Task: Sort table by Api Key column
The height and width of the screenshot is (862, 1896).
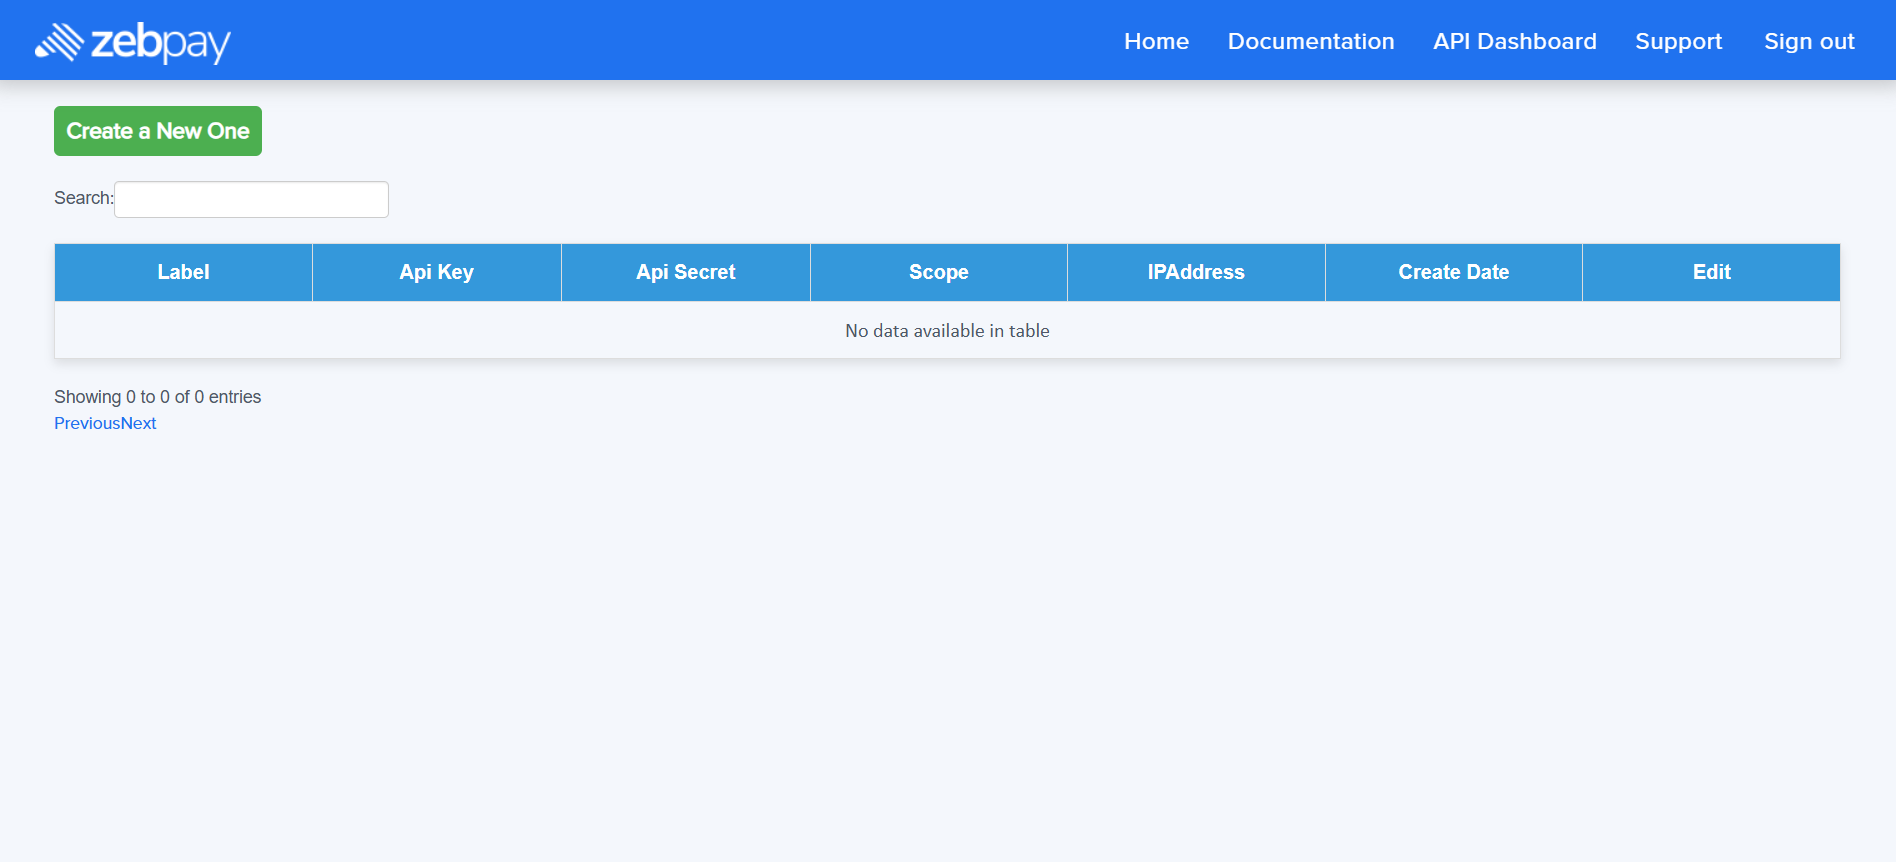Action: (x=436, y=272)
